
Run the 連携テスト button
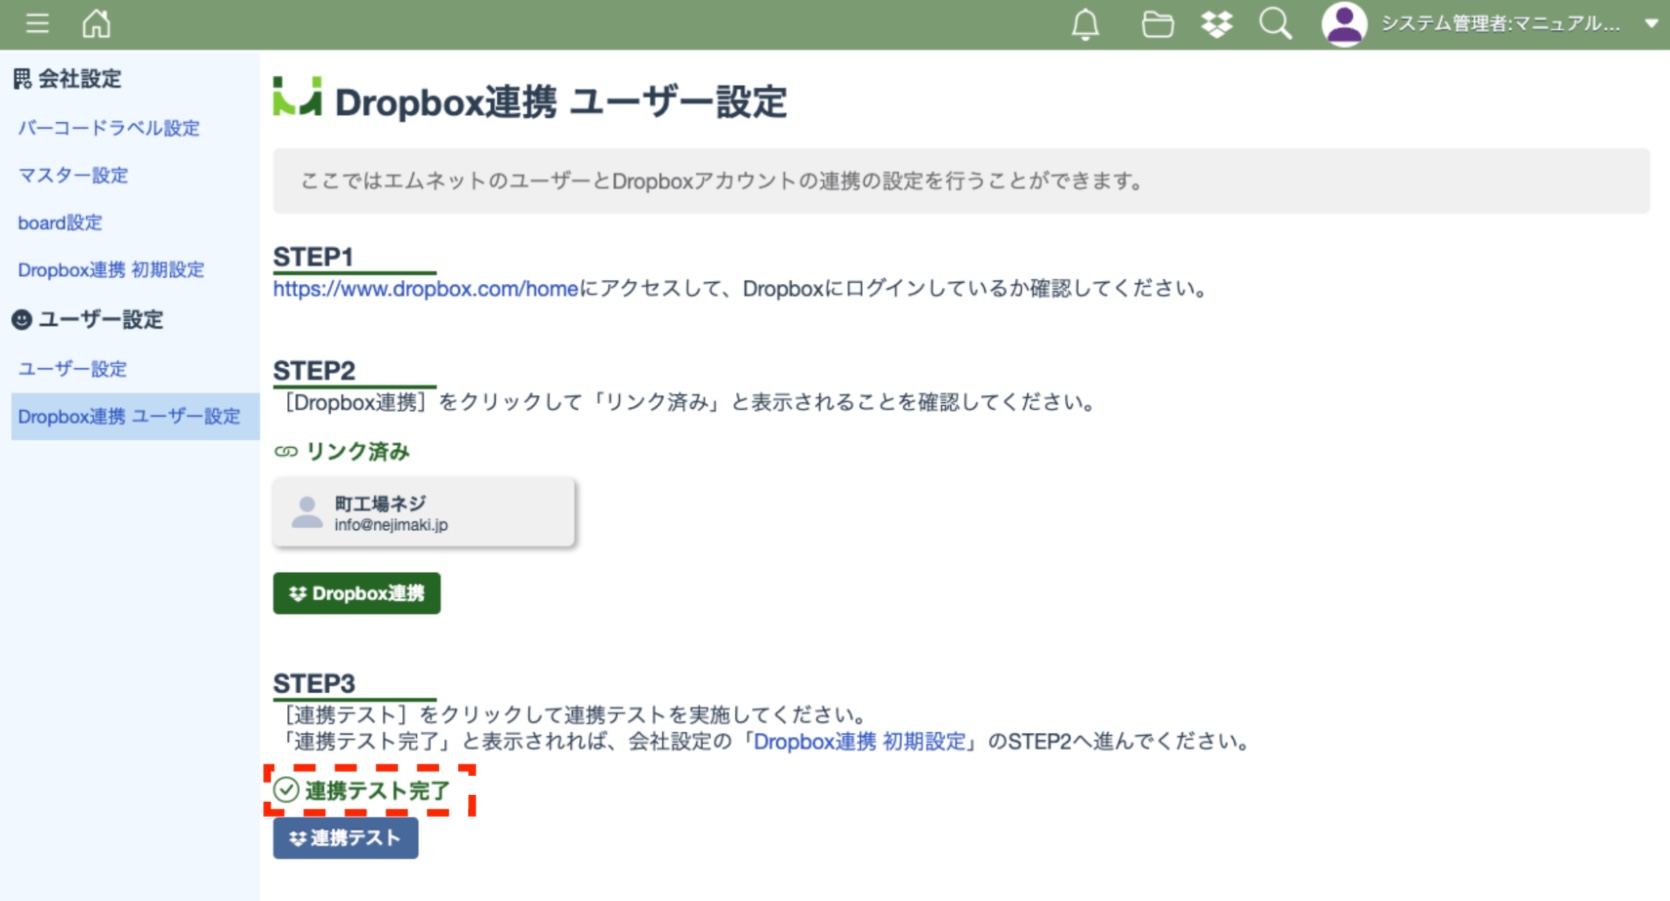pos(345,838)
